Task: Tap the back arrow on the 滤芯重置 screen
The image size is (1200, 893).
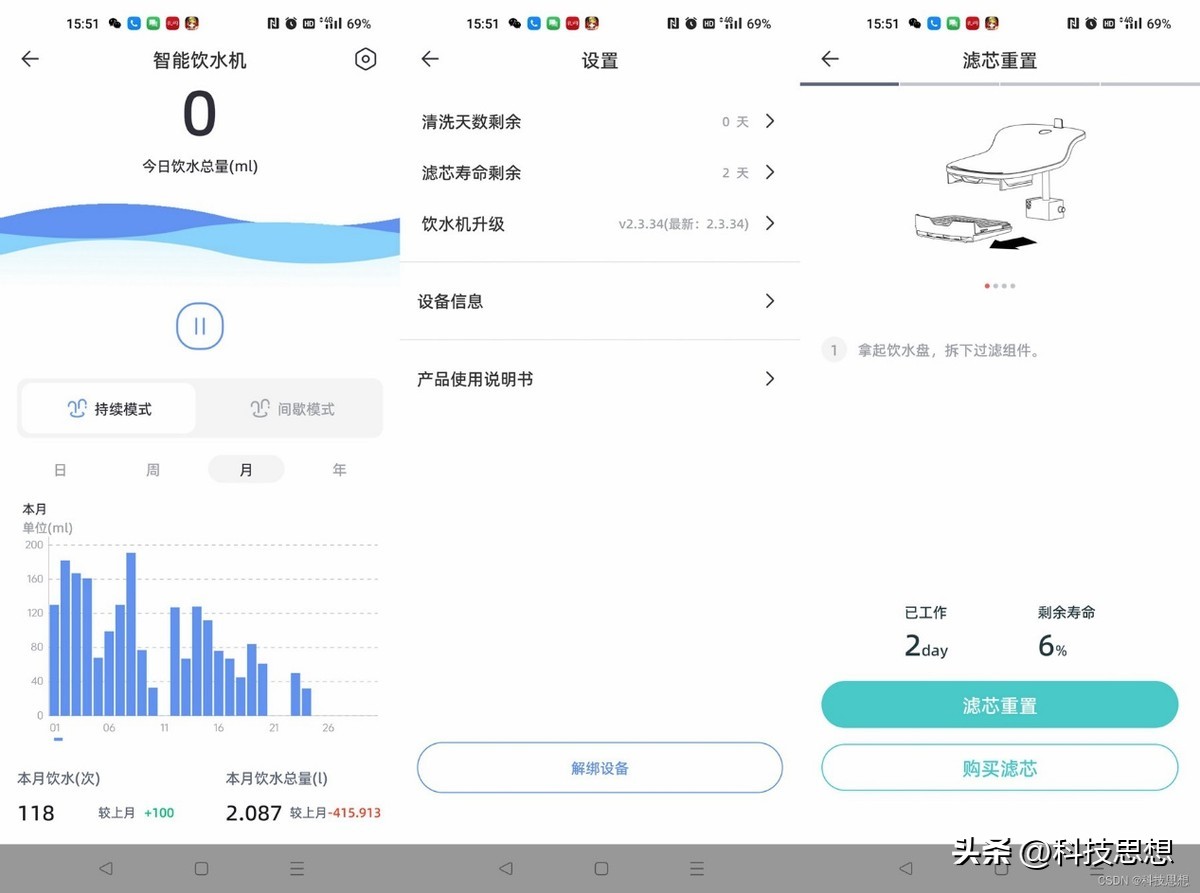Action: [x=829, y=59]
